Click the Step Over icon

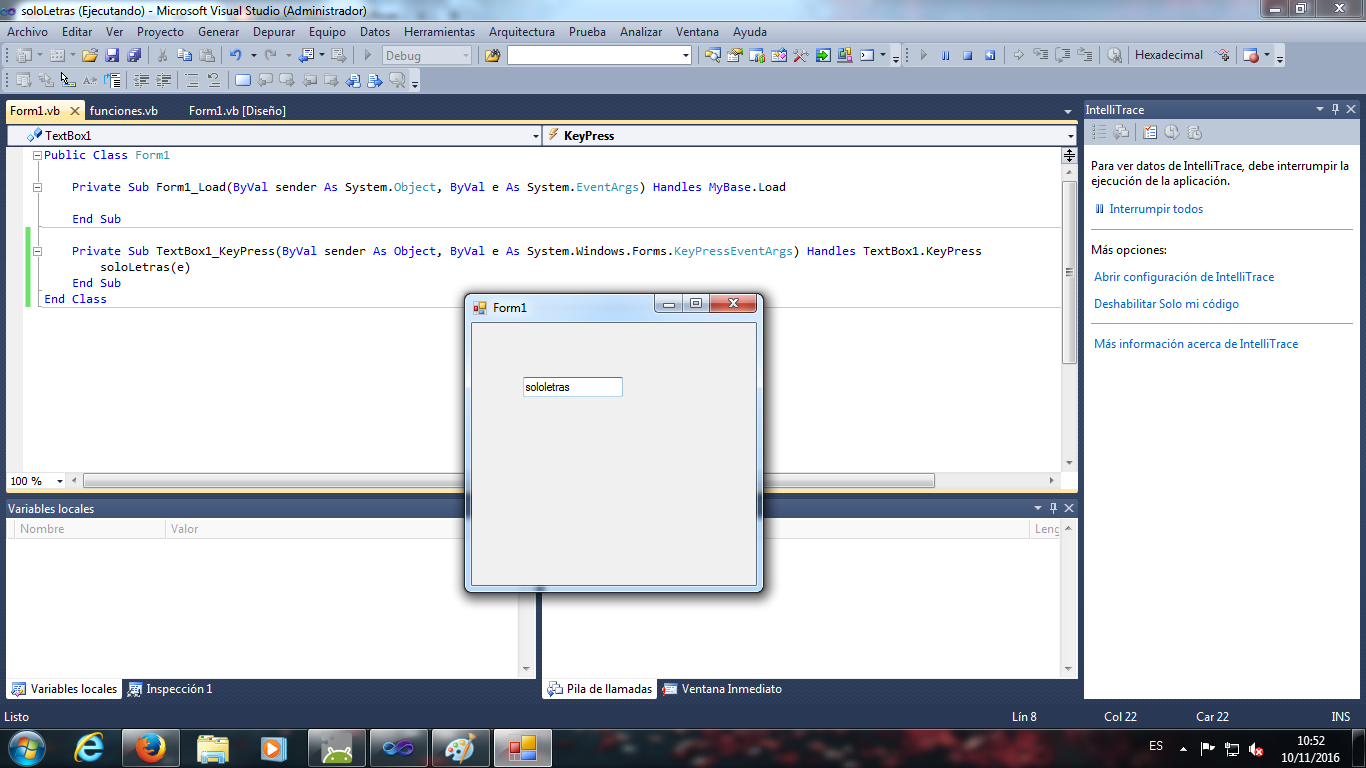point(1062,55)
